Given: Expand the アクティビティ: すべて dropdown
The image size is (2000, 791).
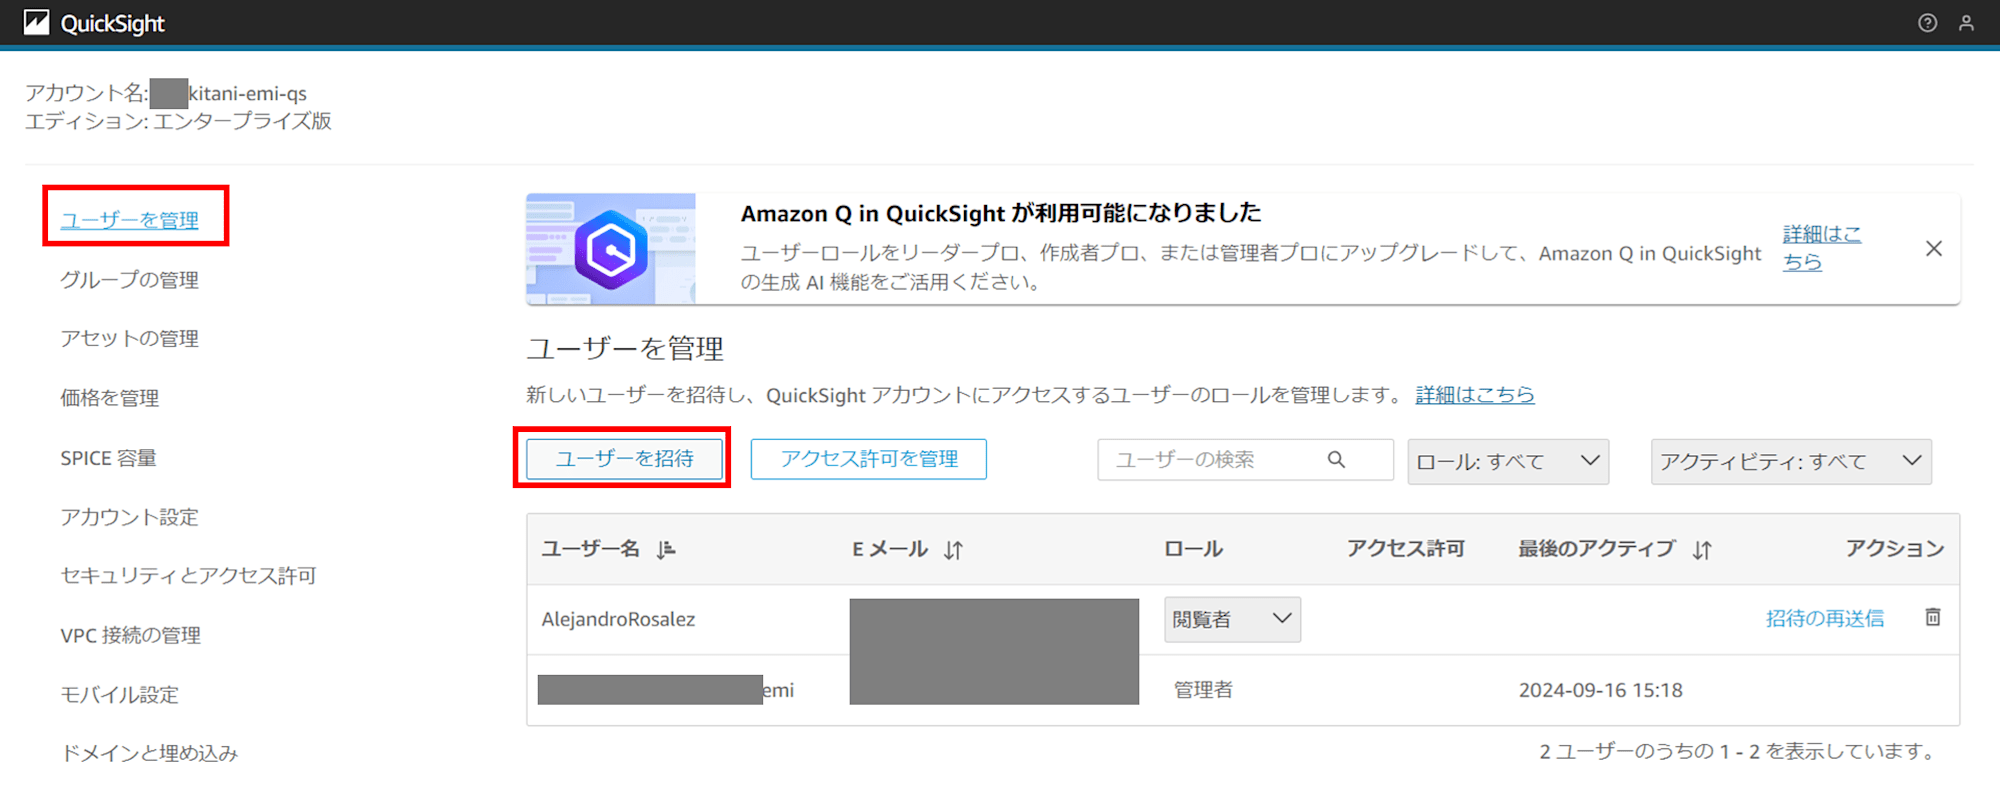Looking at the screenshot, I should (x=1791, y=461).
